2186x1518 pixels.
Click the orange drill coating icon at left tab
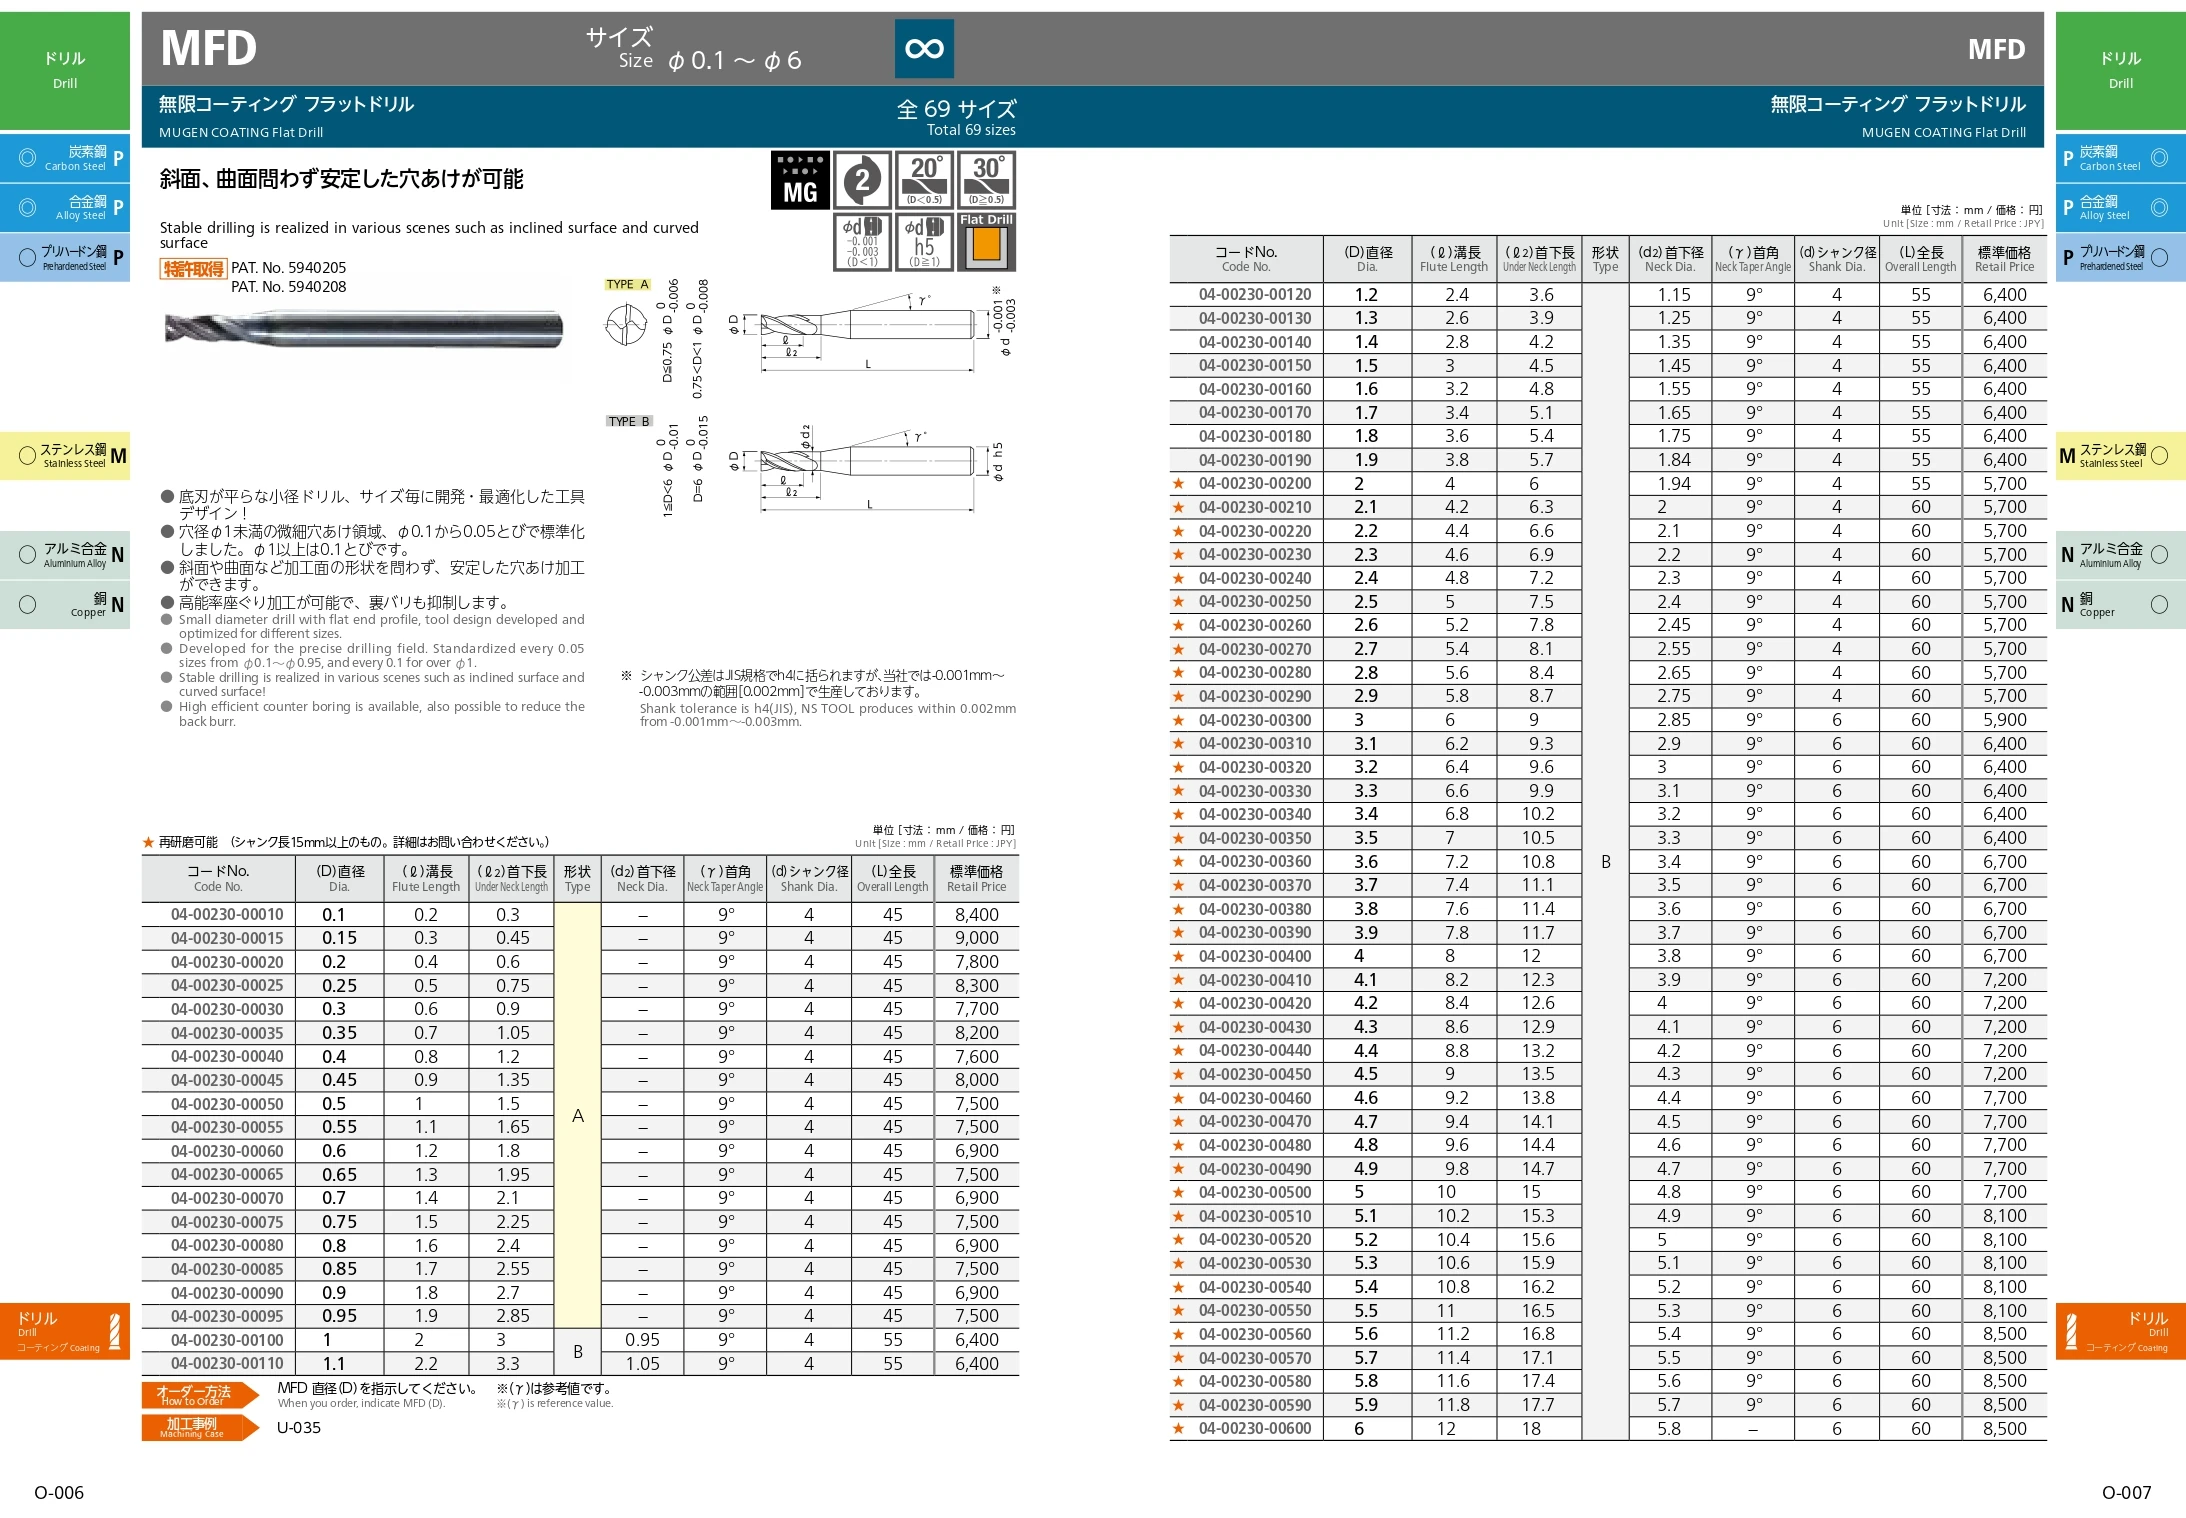[x=116, y=1330]
